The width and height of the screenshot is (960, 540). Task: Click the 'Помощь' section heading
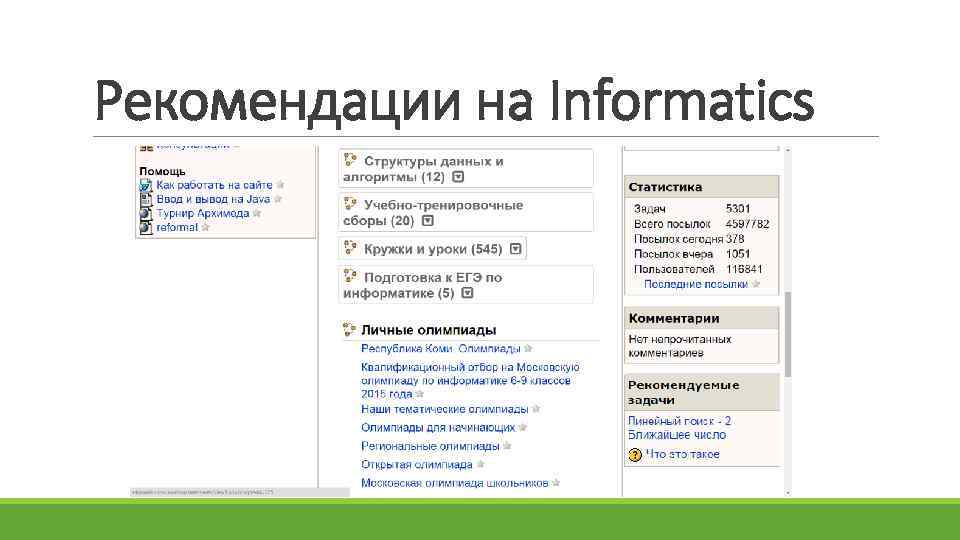[162, 171]
